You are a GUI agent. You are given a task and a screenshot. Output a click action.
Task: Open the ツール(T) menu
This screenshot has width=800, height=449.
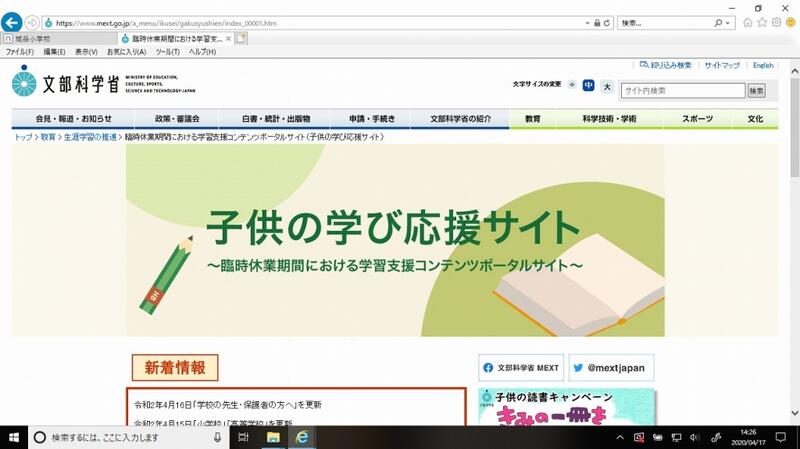click(166, 51)
